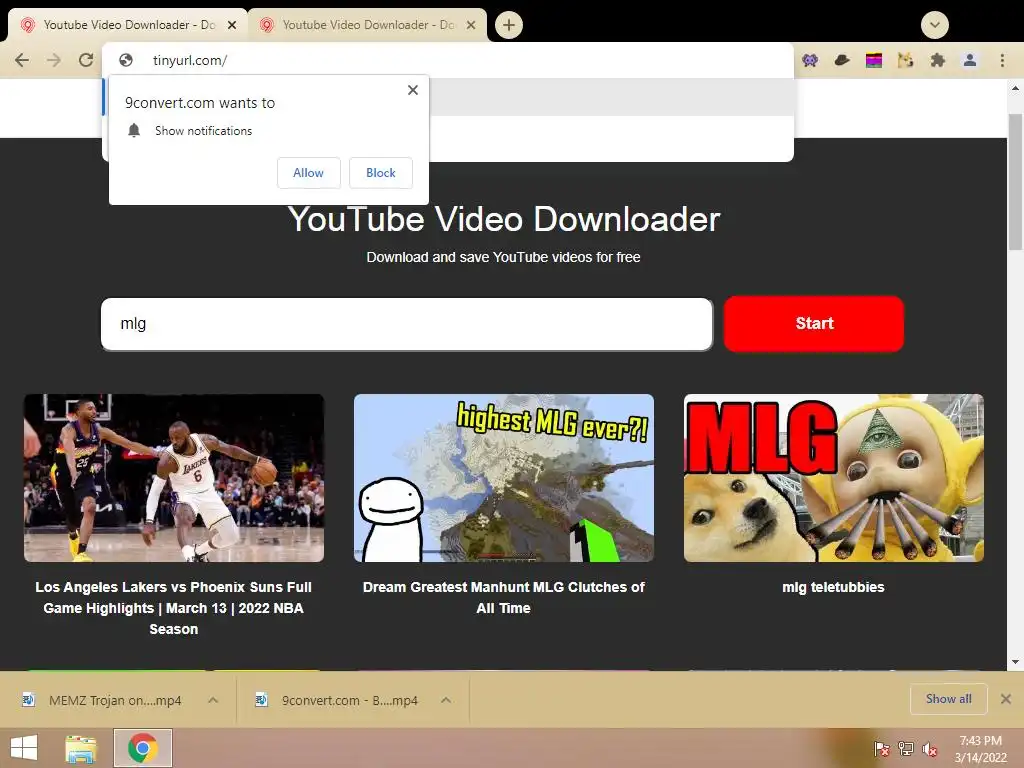This screenshot has width=1024, height=768.
Task: Open the mlg teletubbies thumbnail
Action: tap(833, 477)
